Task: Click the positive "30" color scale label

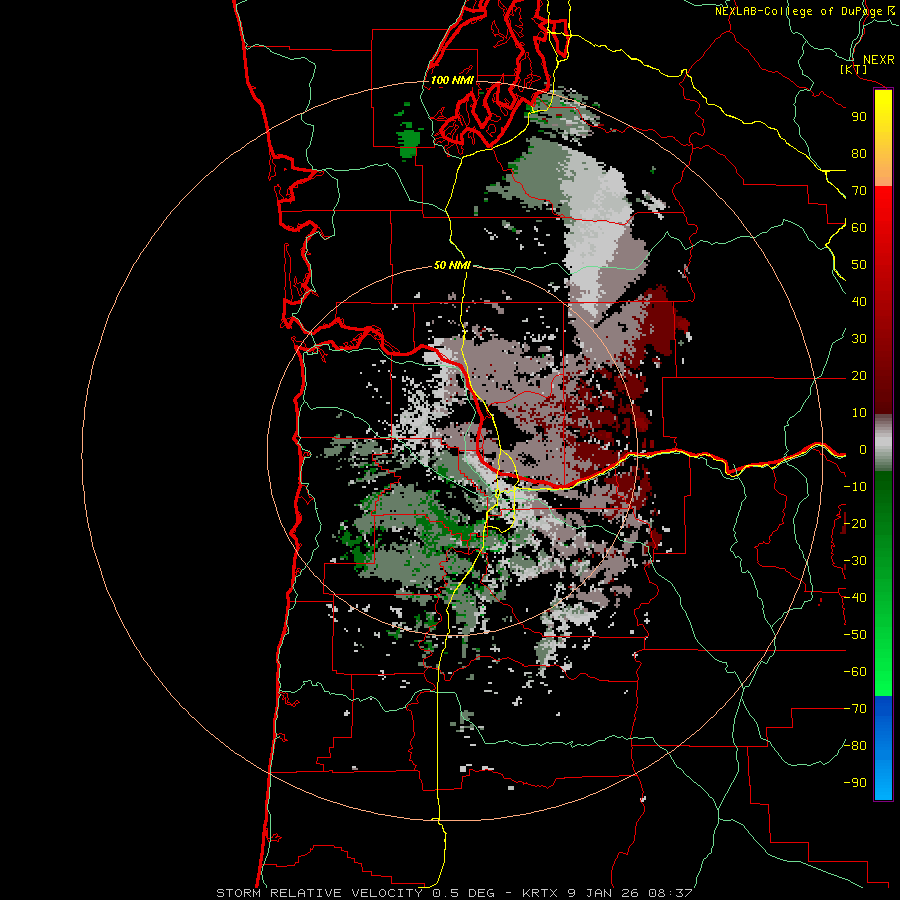Action: coord(859,339)
